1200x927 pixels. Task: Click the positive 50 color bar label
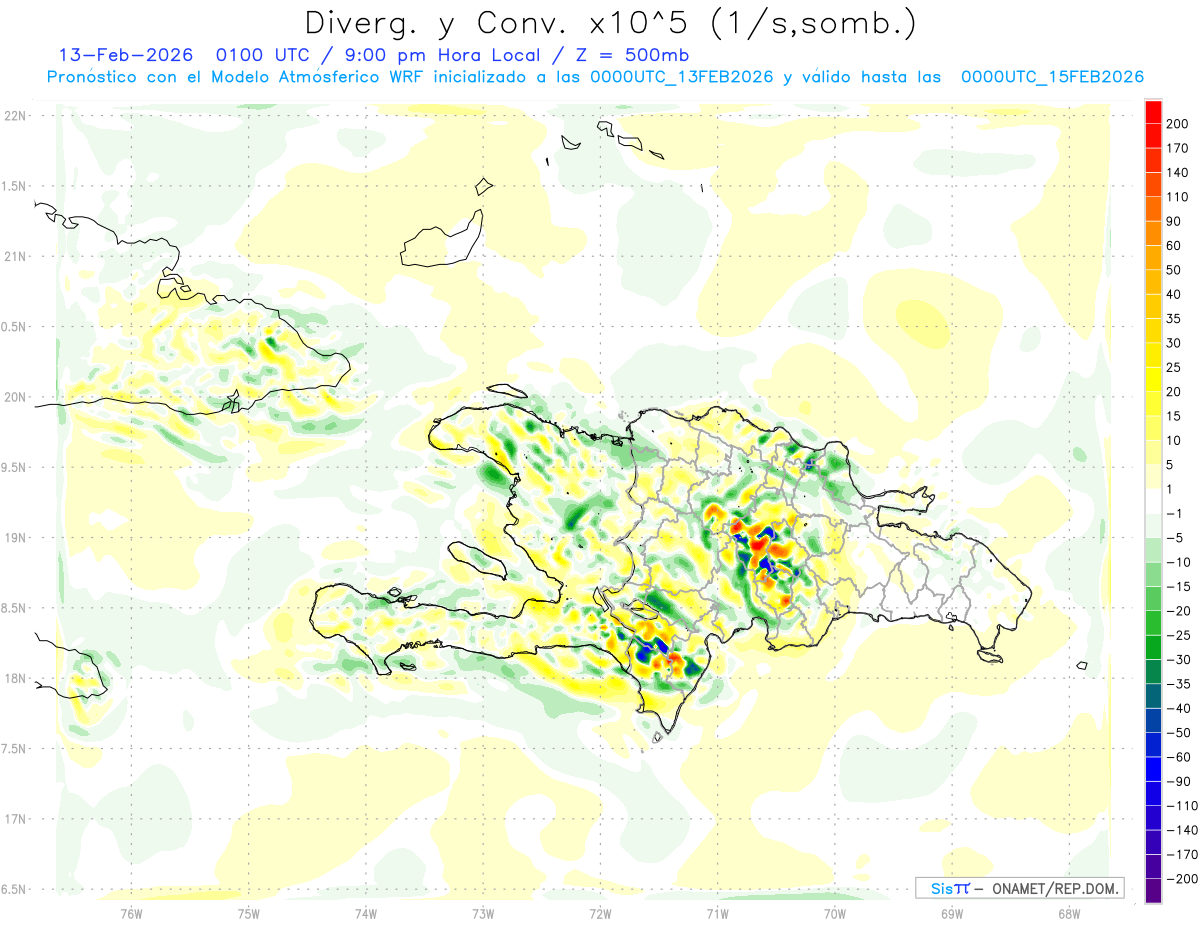[1174, 270]
